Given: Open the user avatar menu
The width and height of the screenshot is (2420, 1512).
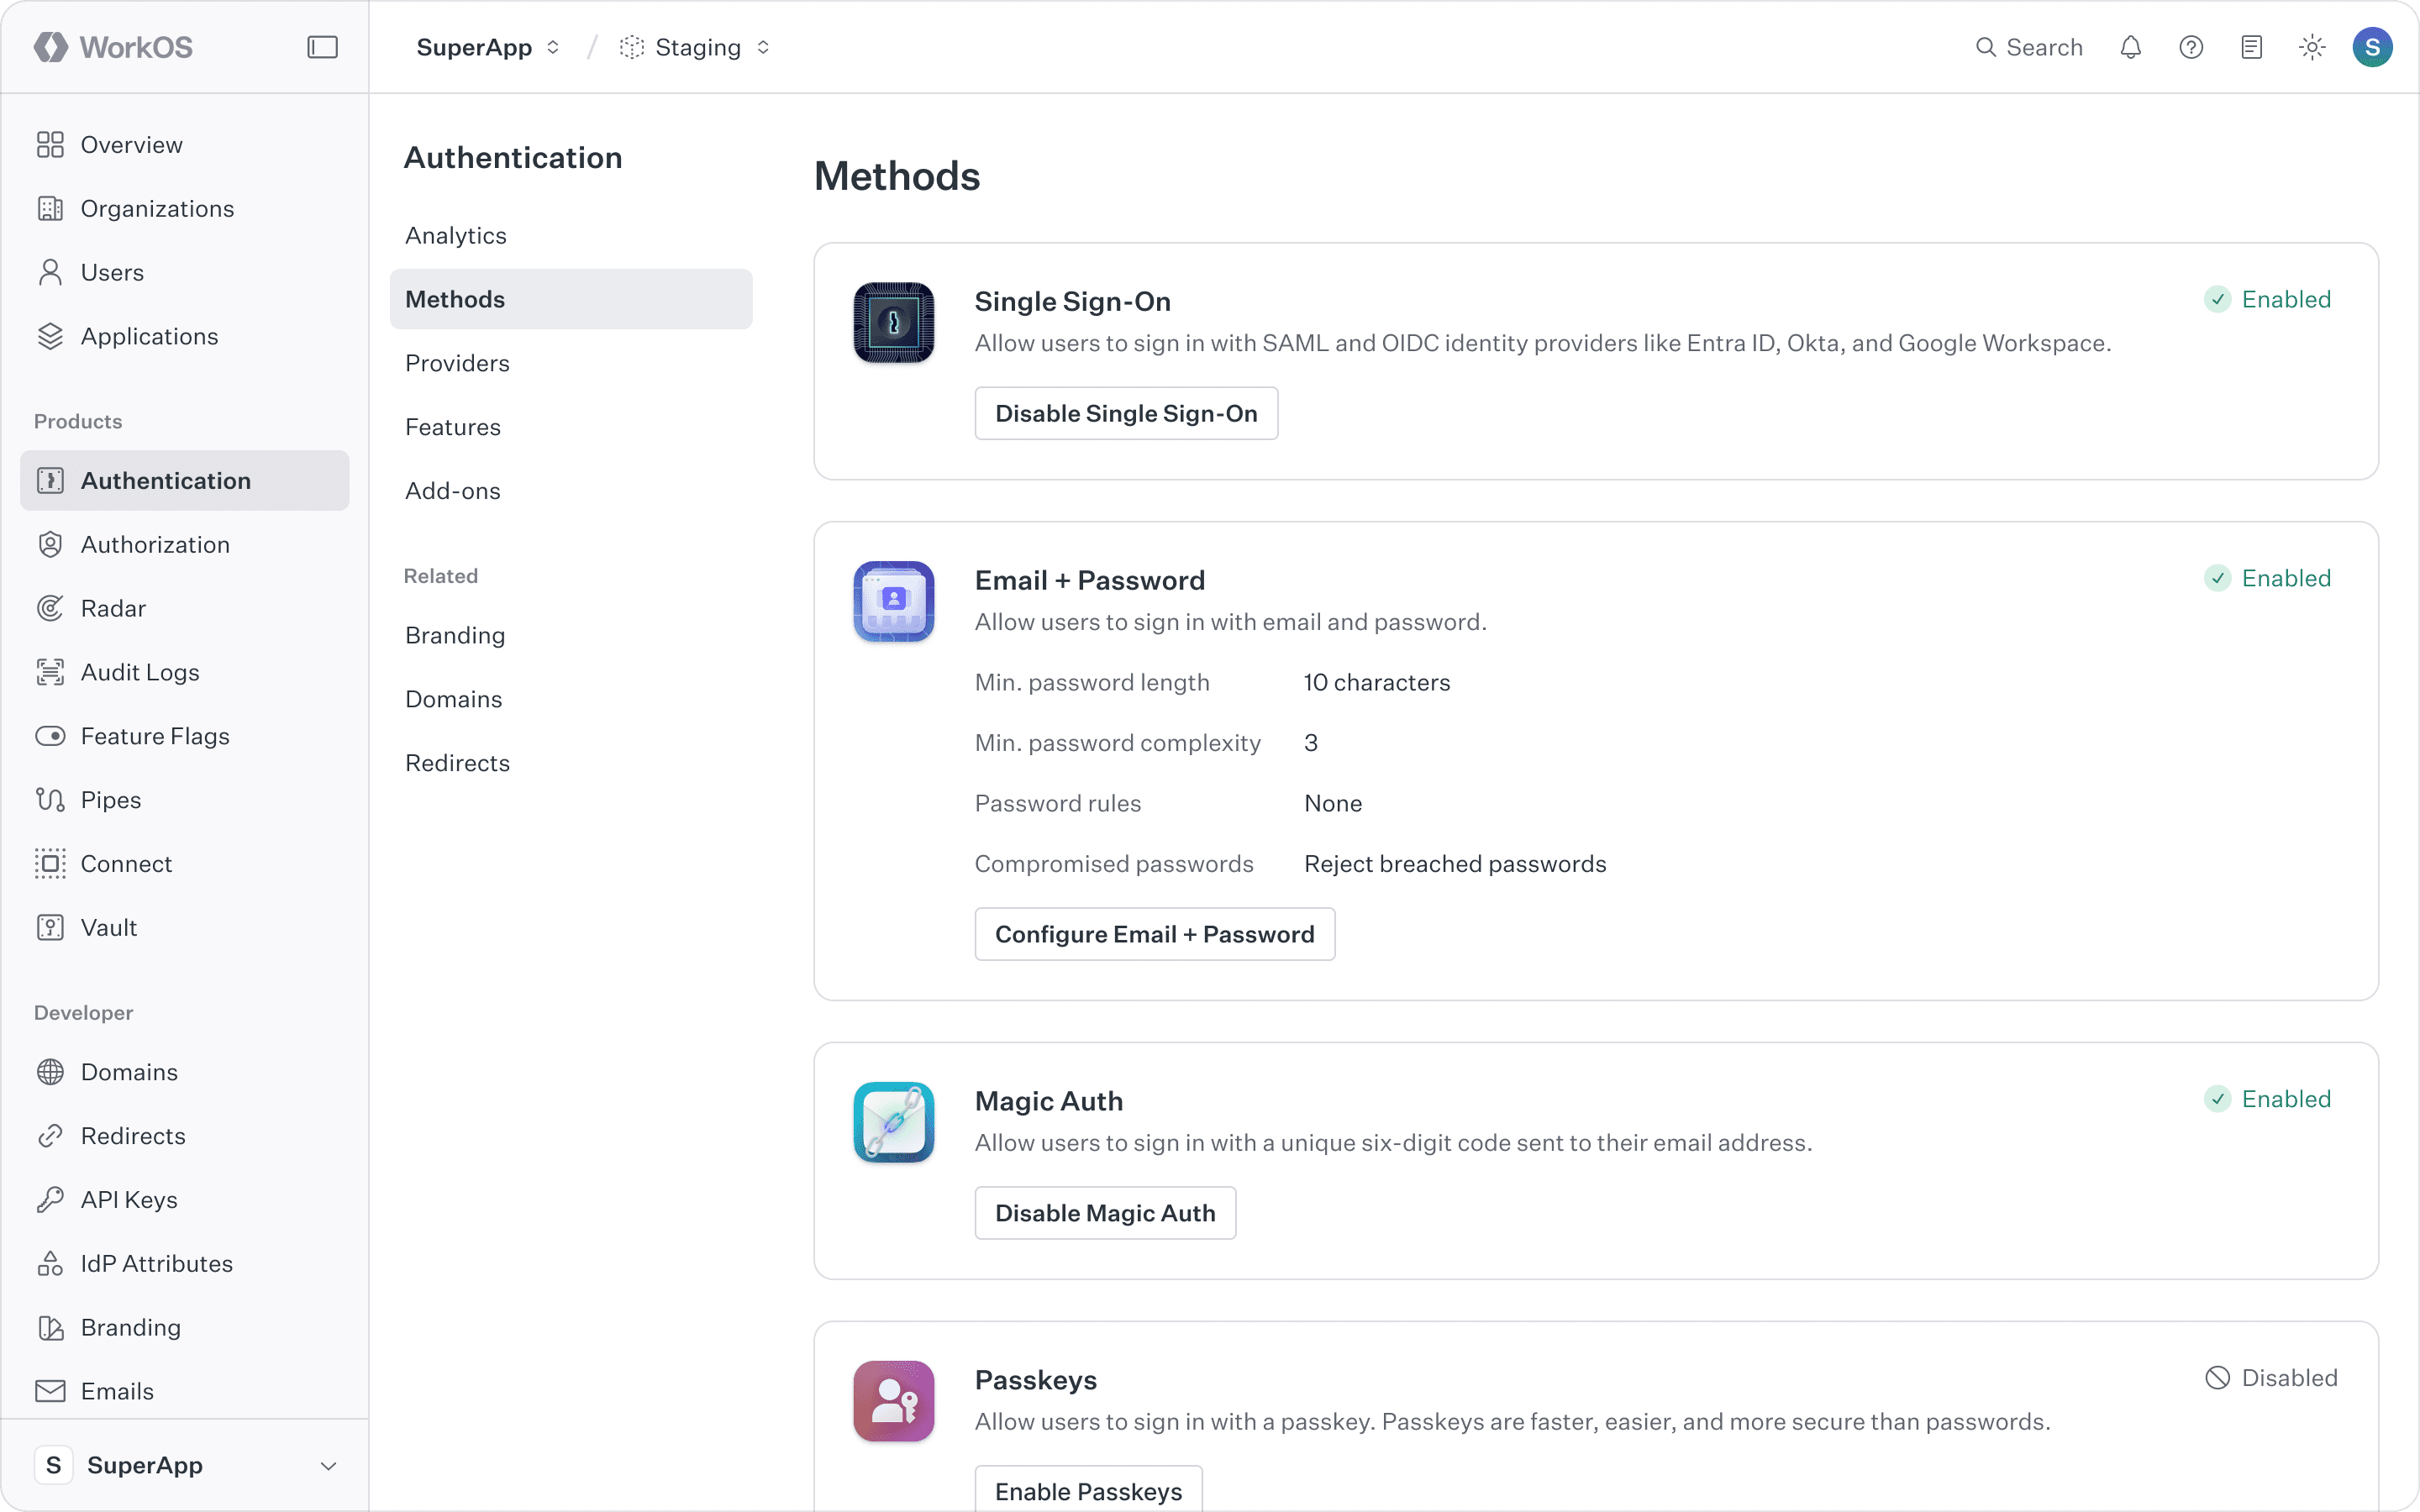Looking at the screenshot, I should [2372, 47].
